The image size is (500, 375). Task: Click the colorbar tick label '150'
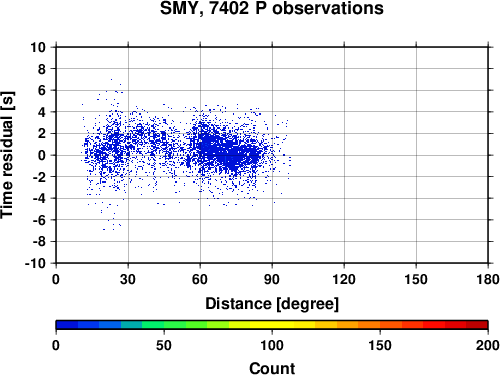pyautogui.click(x=380, y=345)
